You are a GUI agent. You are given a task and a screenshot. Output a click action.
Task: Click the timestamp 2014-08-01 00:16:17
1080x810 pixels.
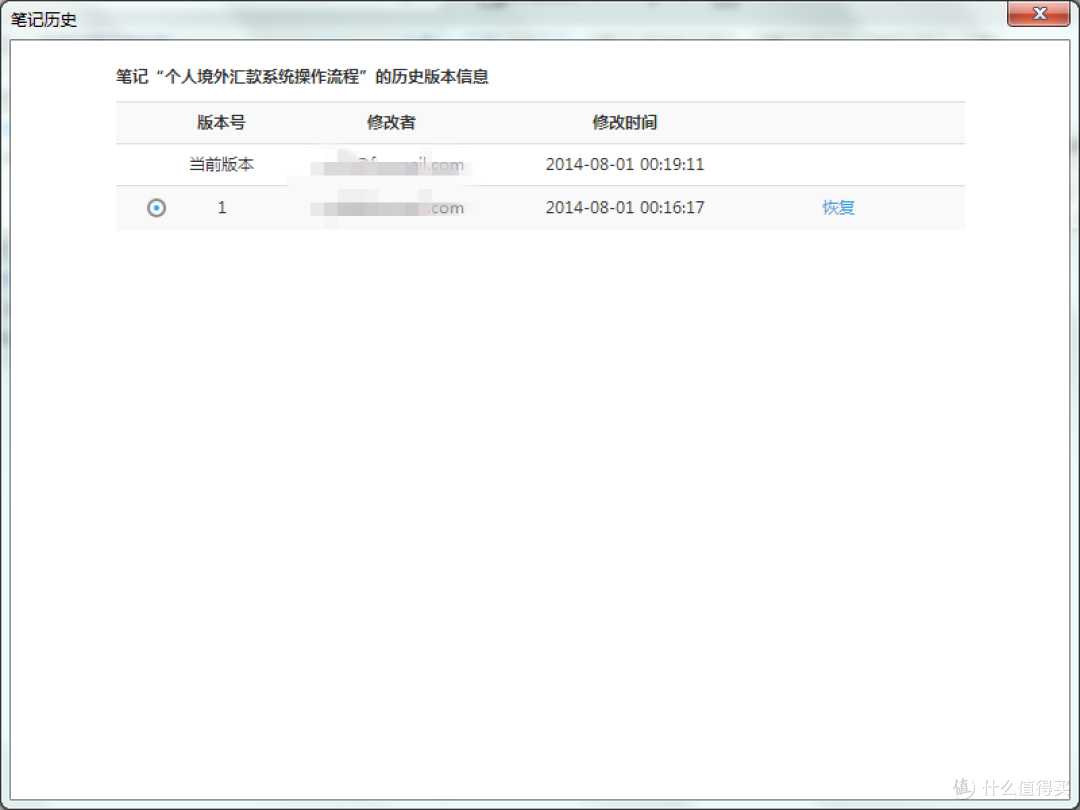click(x=625, y=207)
